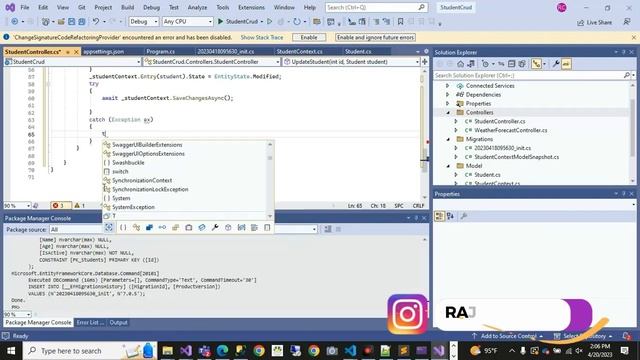Click Add to Source Control
The height and width of the screenshot is (360, 640).
coord(508,336)
